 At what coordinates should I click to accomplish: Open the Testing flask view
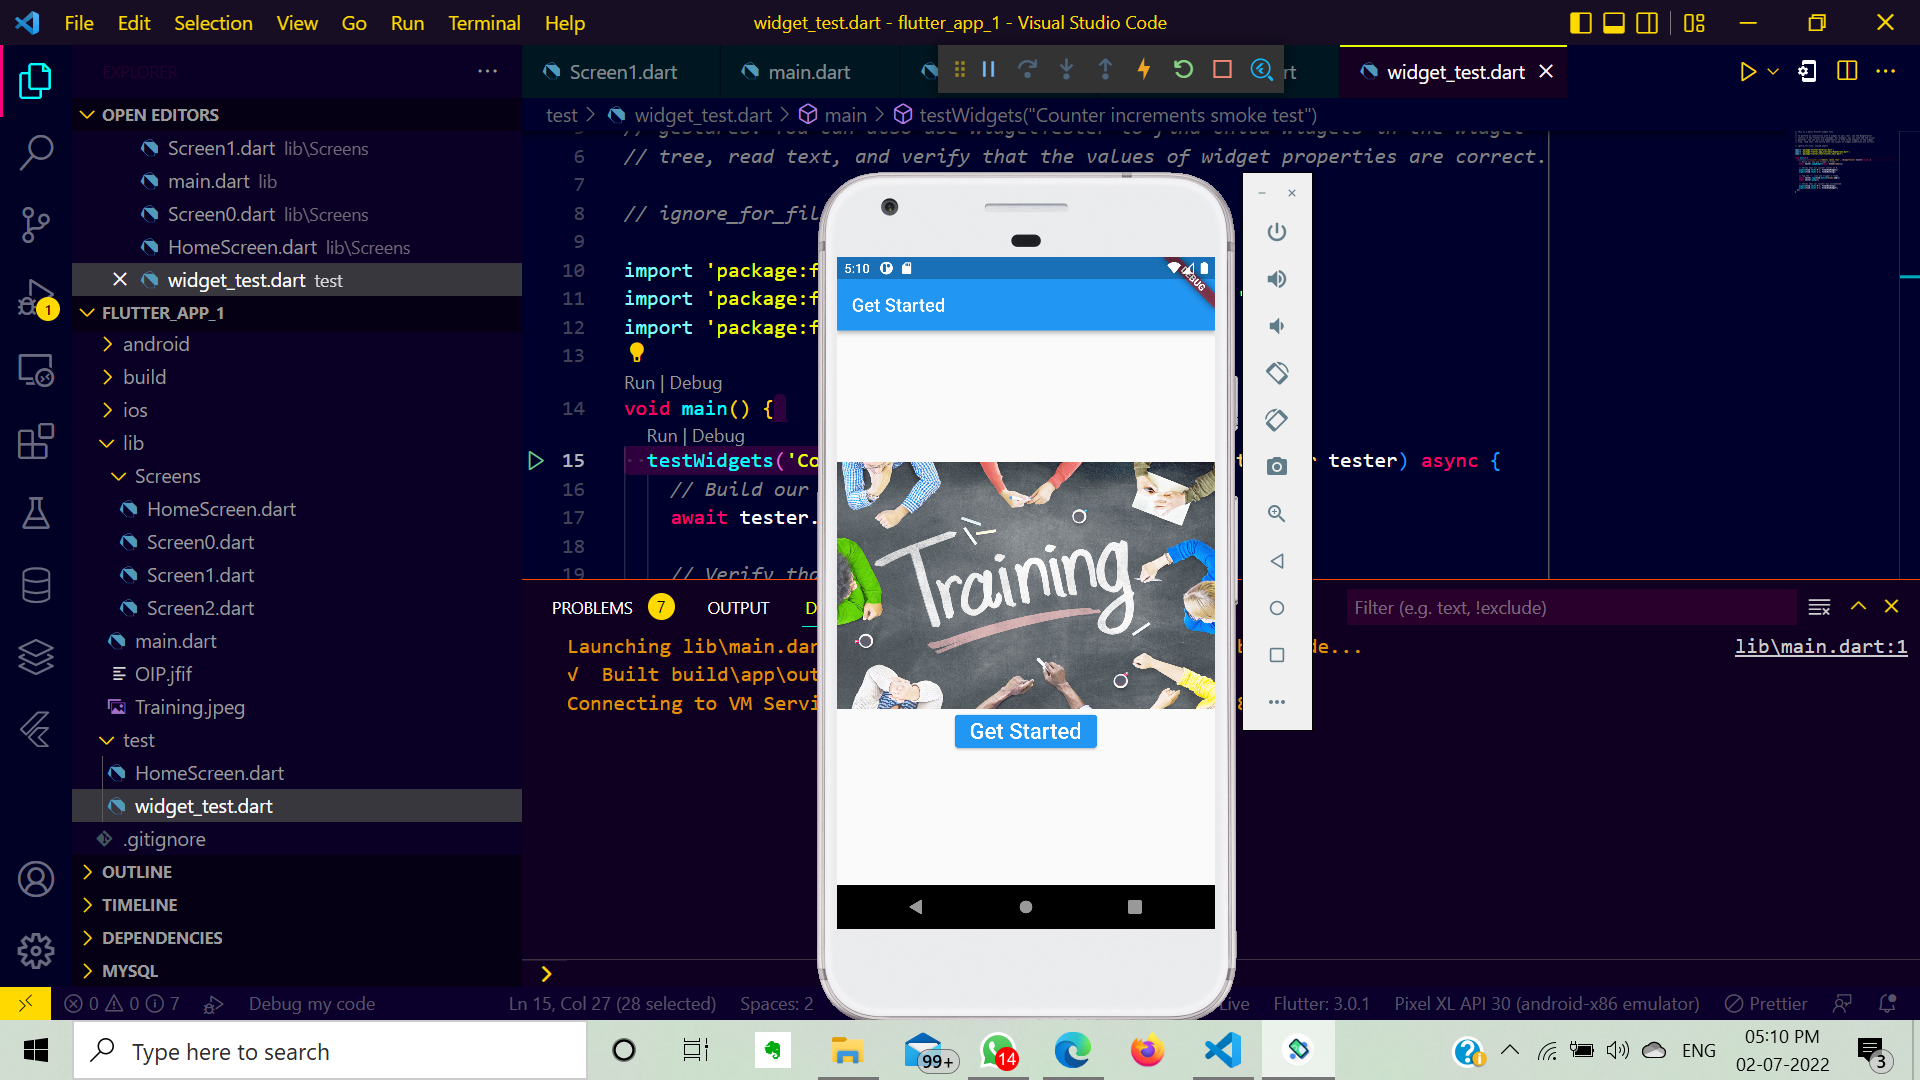tap(36, 513)
